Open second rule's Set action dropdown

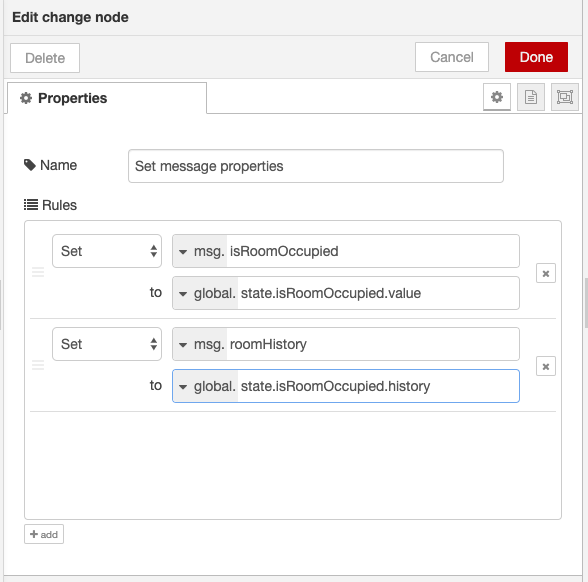tap(107, 344)
